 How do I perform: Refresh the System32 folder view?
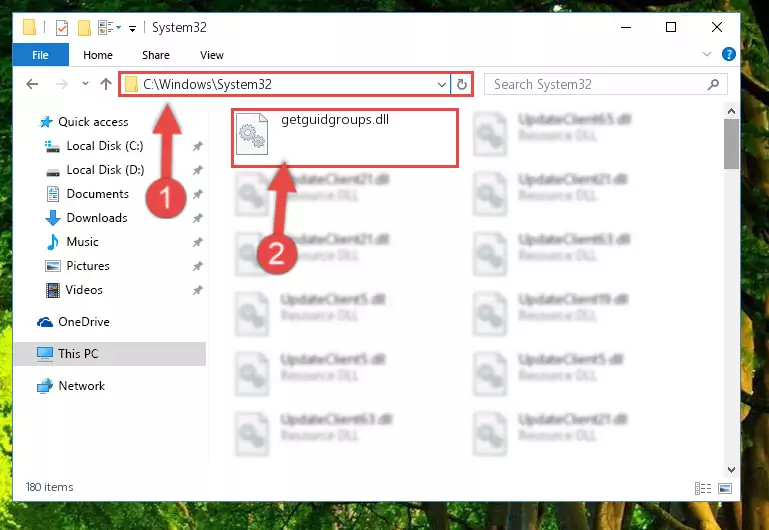click(x=461, y=84)
